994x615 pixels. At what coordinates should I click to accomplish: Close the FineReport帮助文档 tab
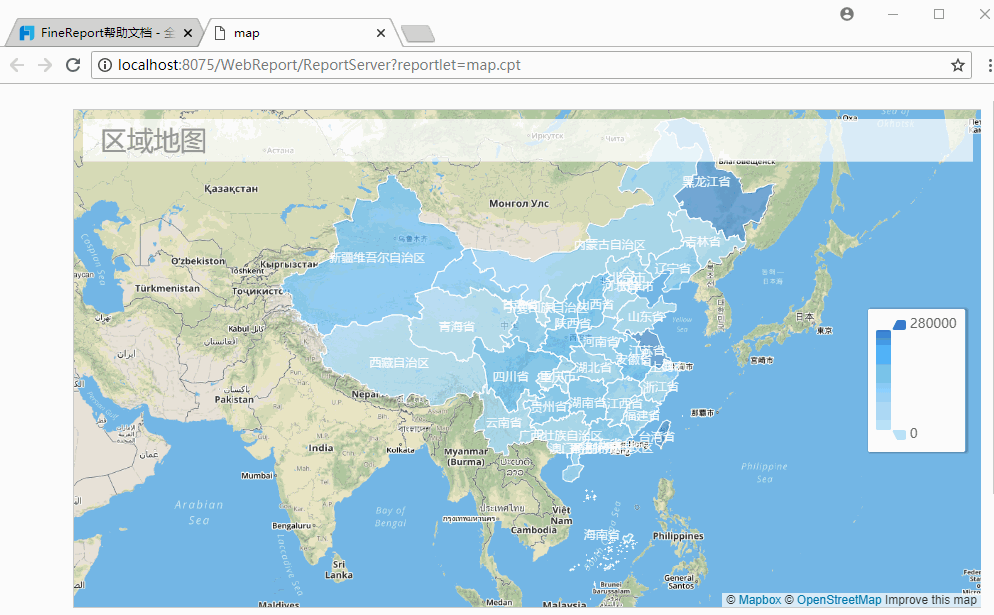tap(188, 33)
